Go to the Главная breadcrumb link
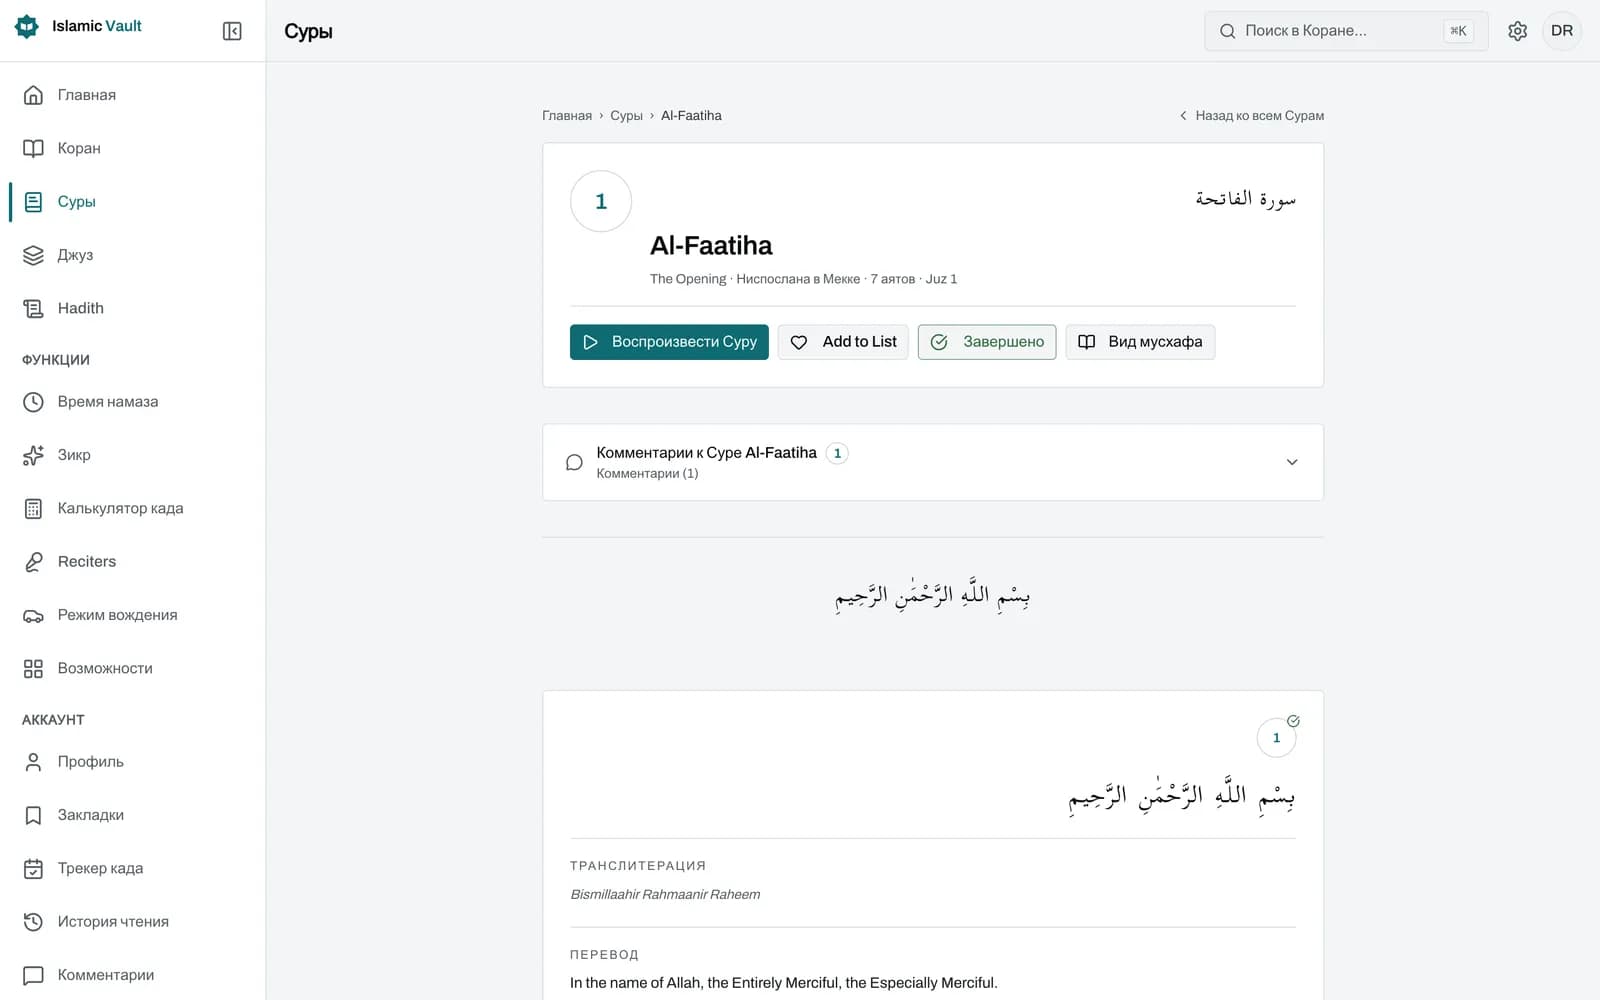The height and width of the screenshot is (1000, 1600). tap(567, 116)
